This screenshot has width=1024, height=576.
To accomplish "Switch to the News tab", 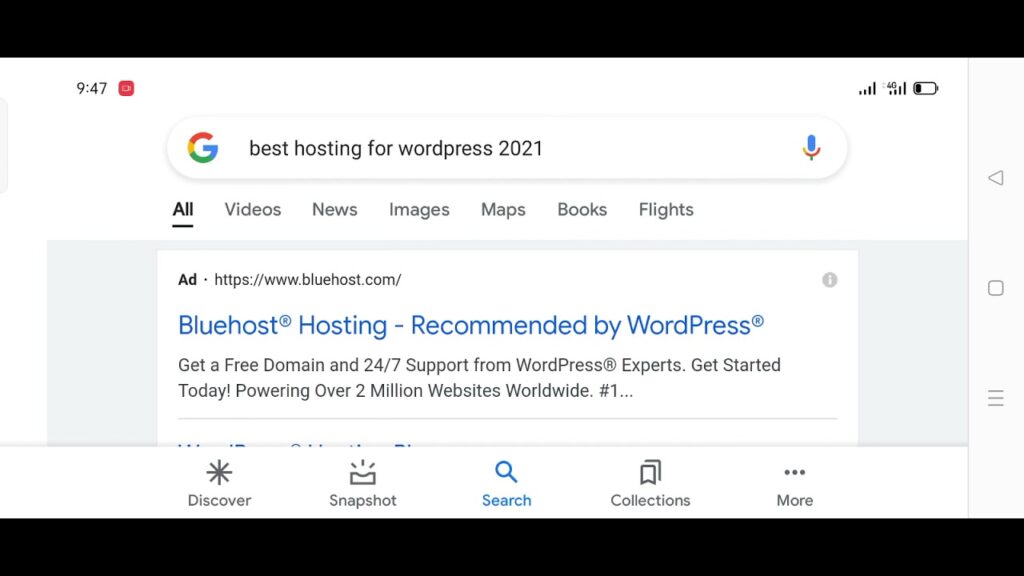I will [x=334, y=210].
